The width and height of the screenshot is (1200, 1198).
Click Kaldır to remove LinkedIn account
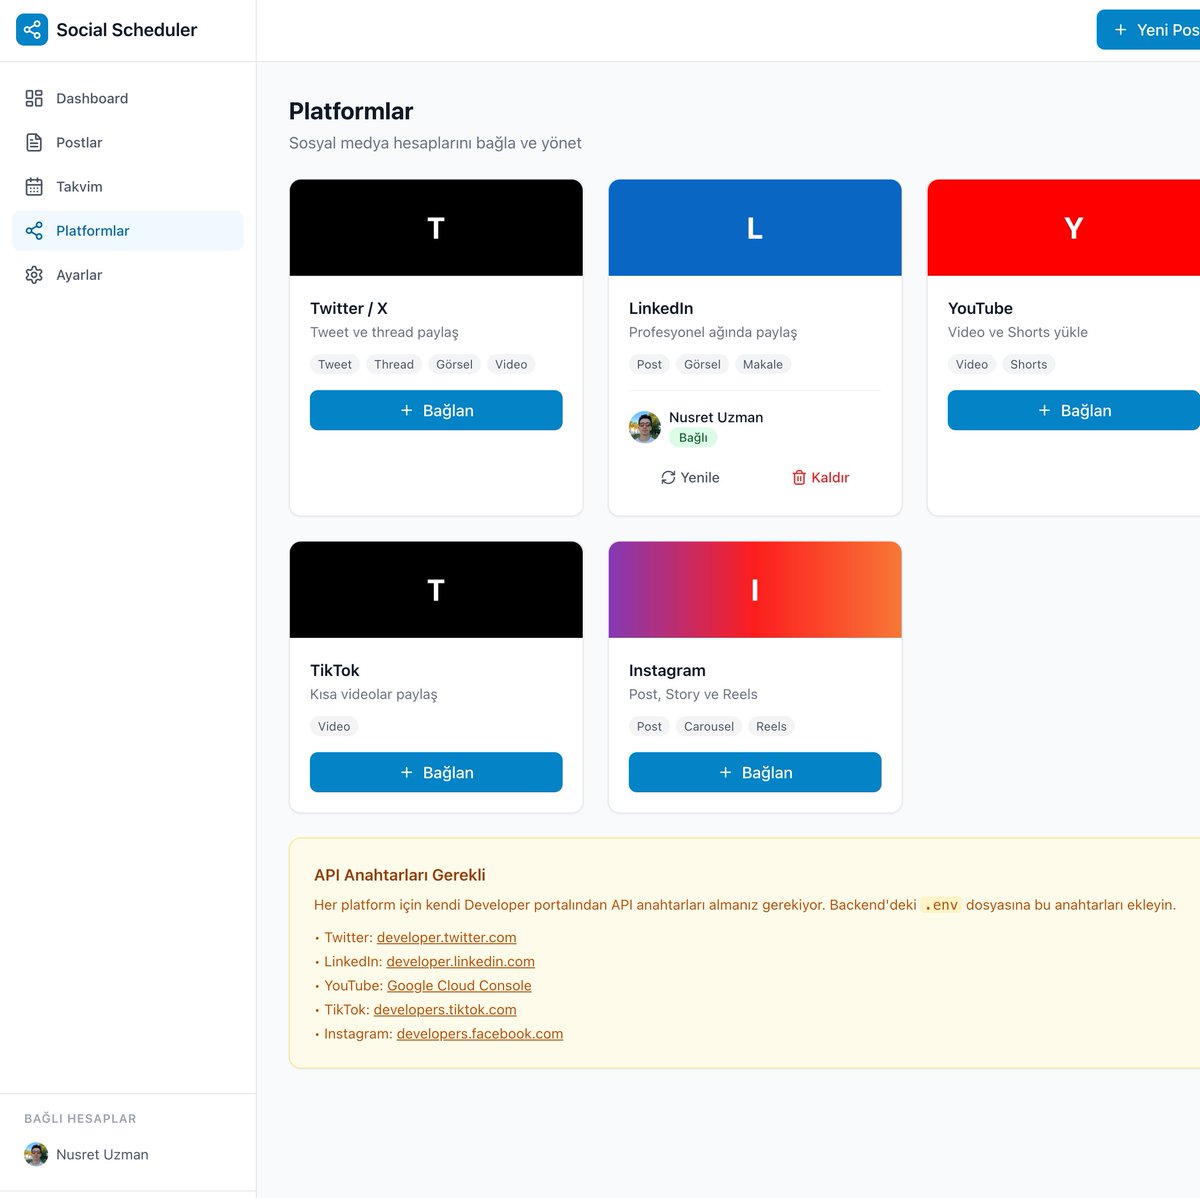click(x=820, y=478)
